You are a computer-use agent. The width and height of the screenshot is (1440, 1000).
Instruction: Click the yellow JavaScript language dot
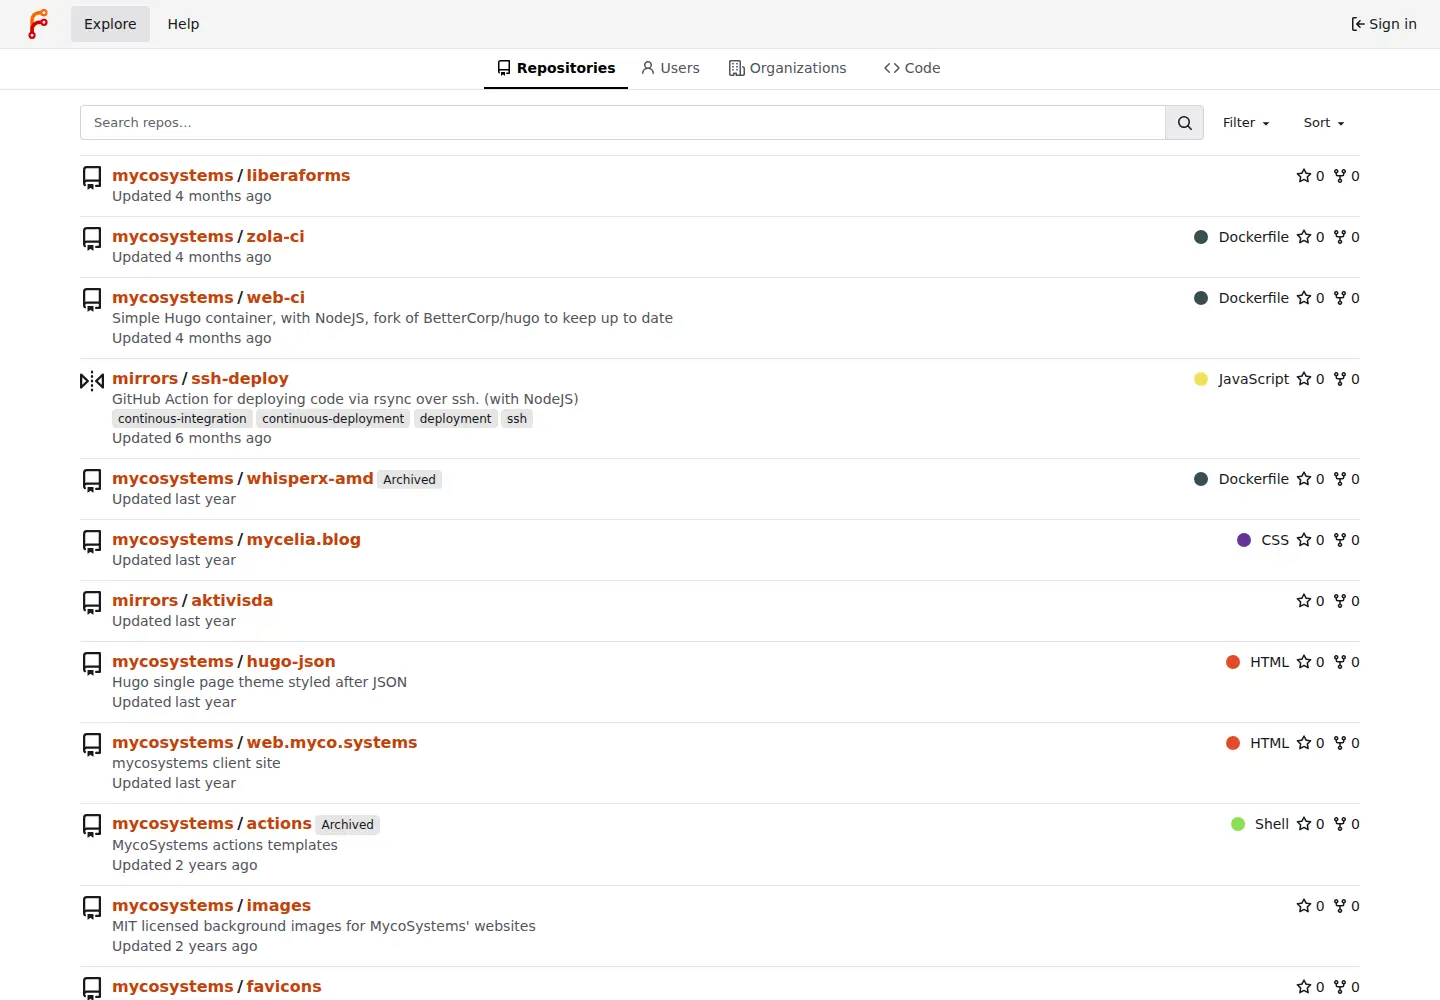click(1201, 379)
